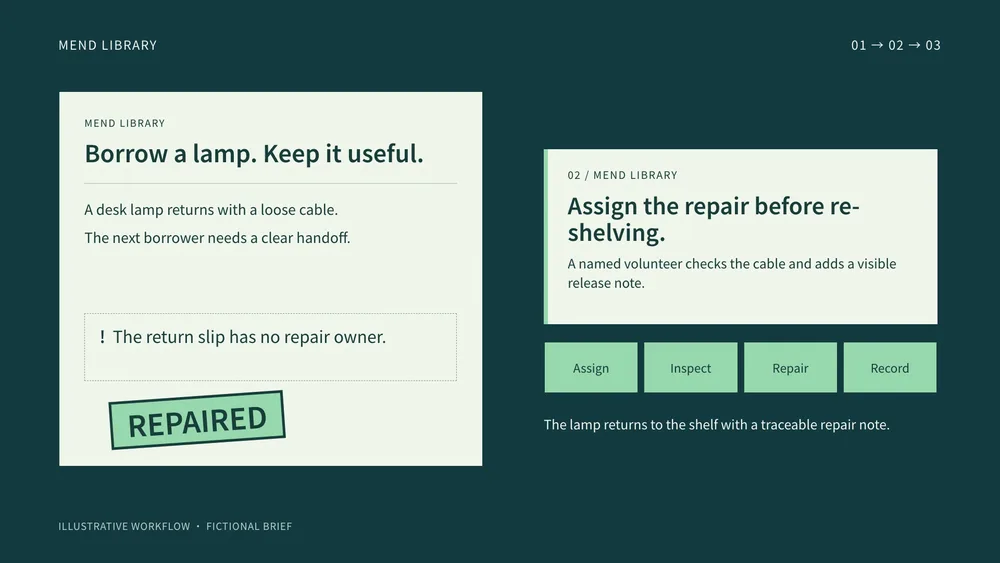Click the '02 / MEND LIBRARY' card label
Viewport: 1000px width, 563px height.
click(622, 175)
